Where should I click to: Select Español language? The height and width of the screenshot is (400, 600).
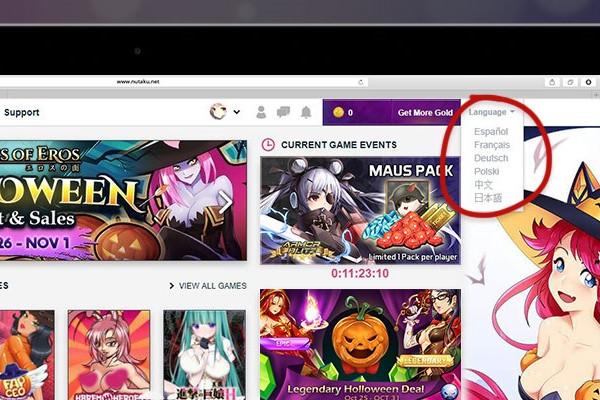[x=491, y=132]
